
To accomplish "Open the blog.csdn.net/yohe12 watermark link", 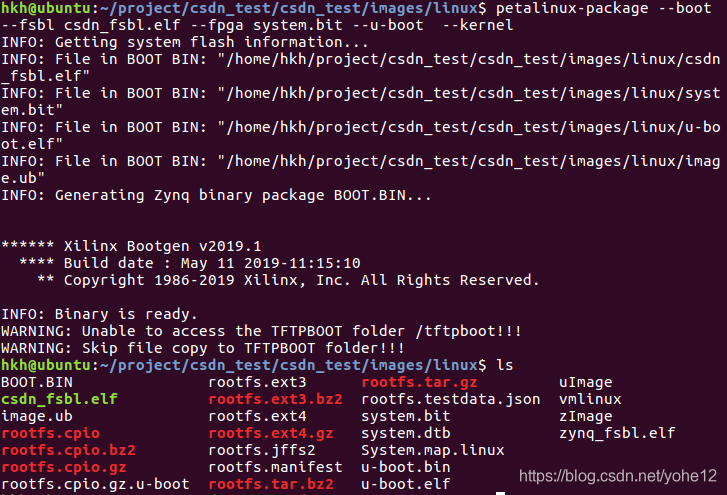I will tap(618, 476).
